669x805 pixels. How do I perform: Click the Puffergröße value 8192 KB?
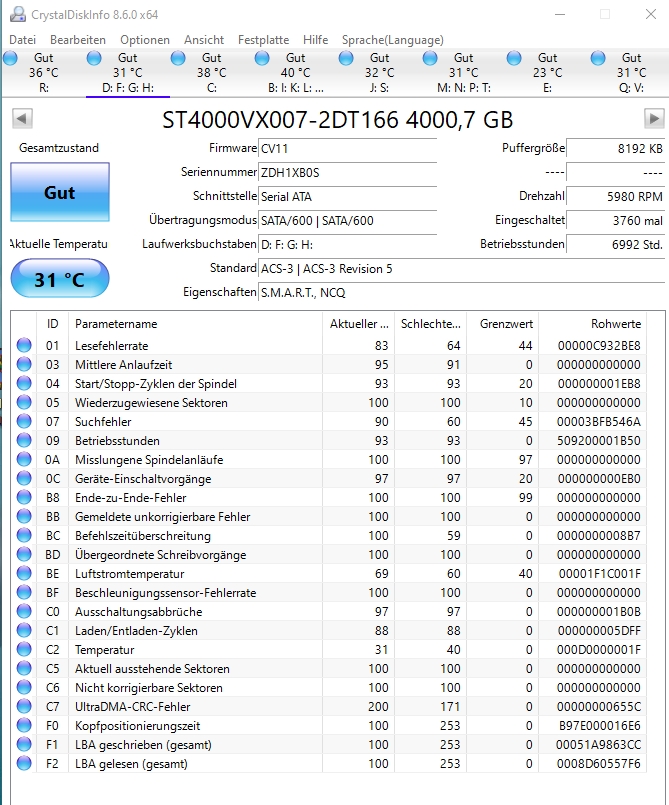615,148
